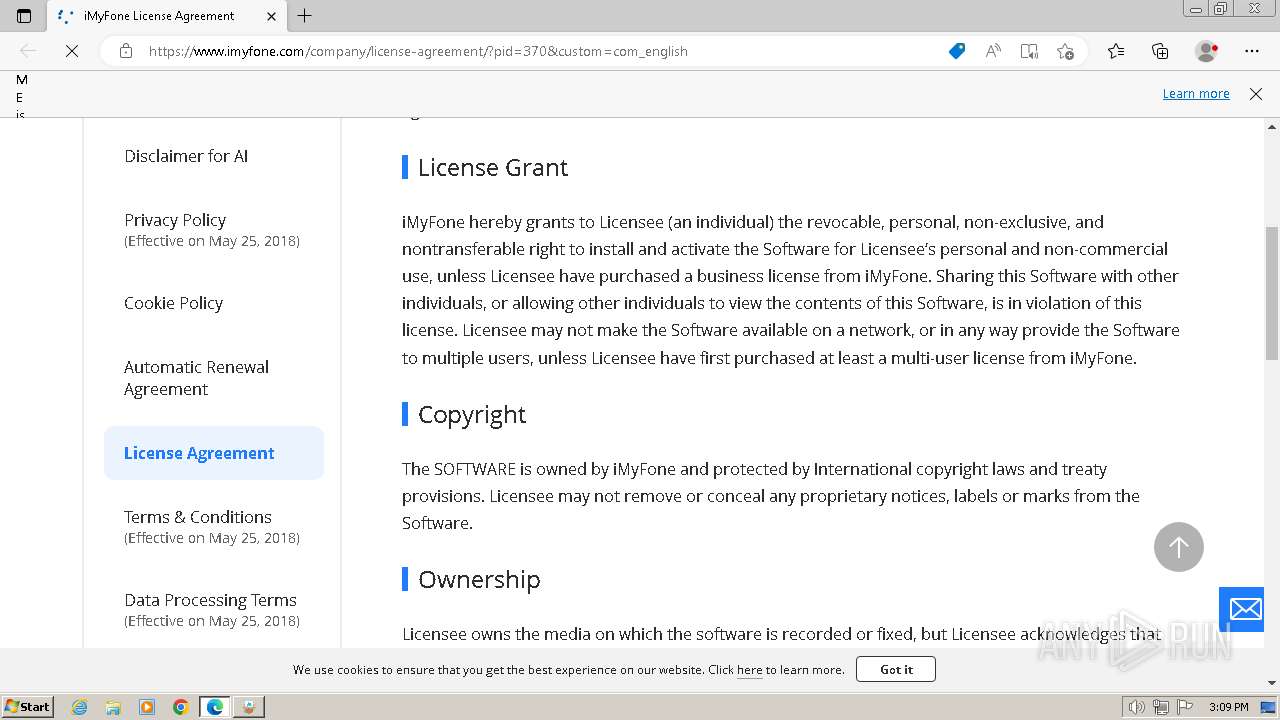Open Action Center flag icon

tap(1185, 707)
